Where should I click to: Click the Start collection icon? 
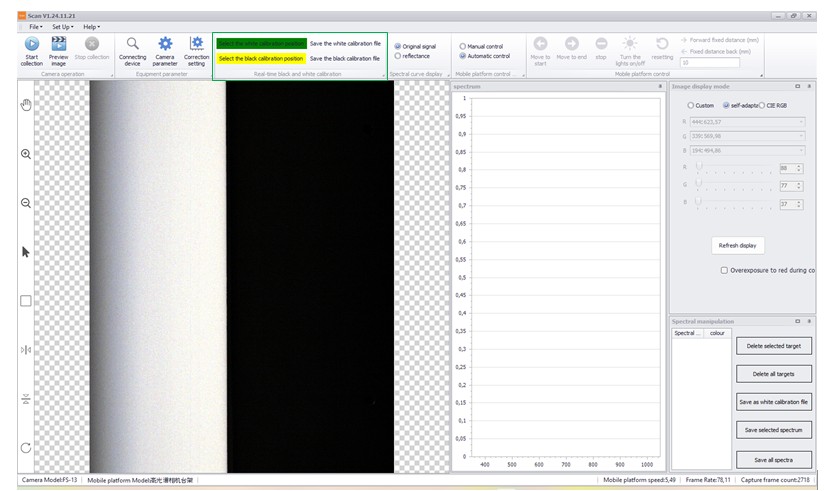tap(32, 45)
